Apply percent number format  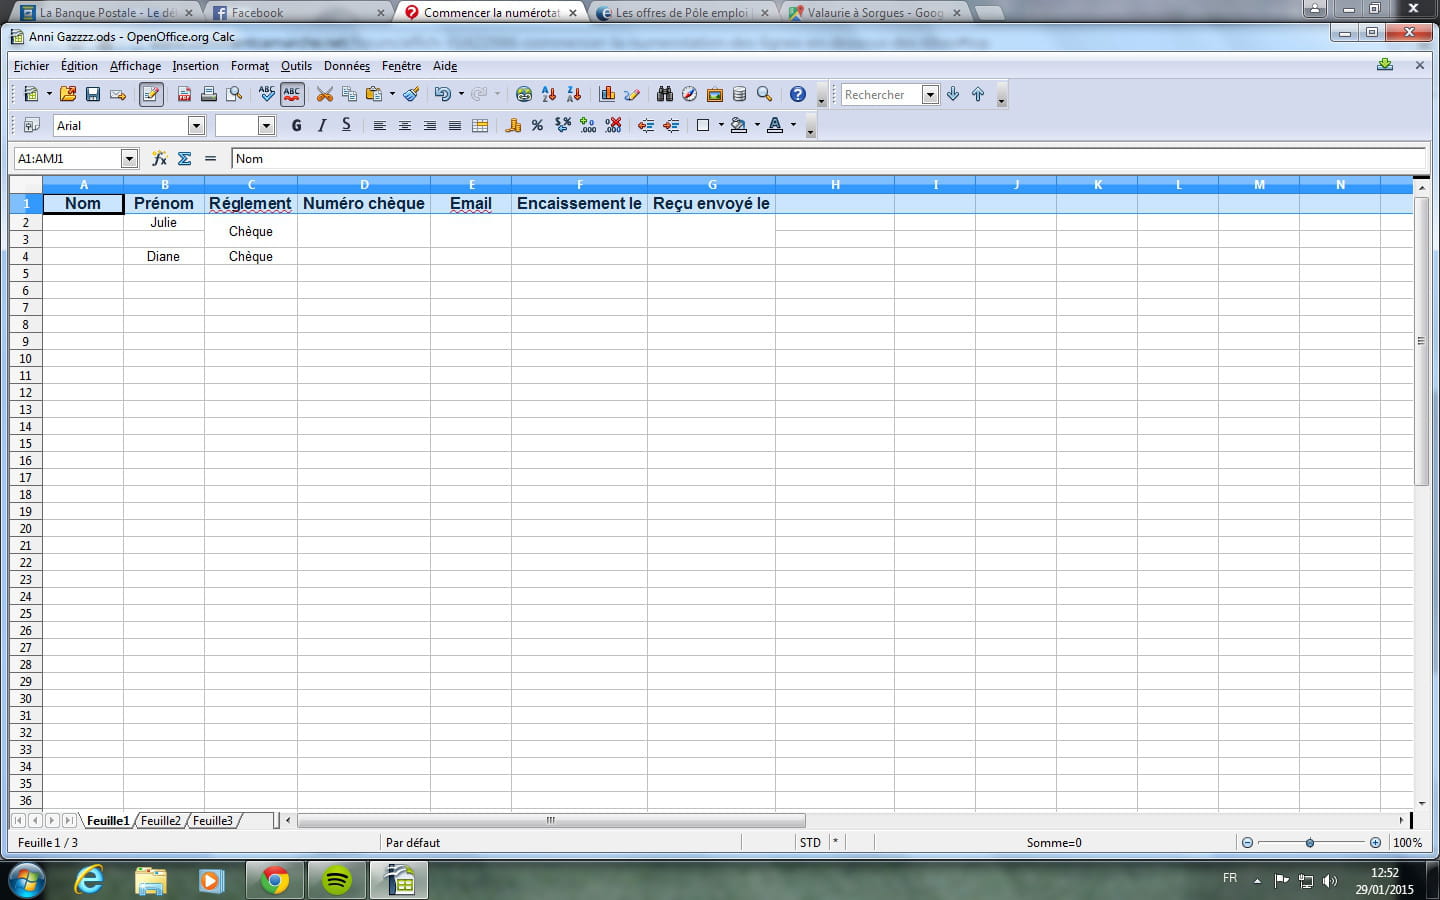click(538, 125)
